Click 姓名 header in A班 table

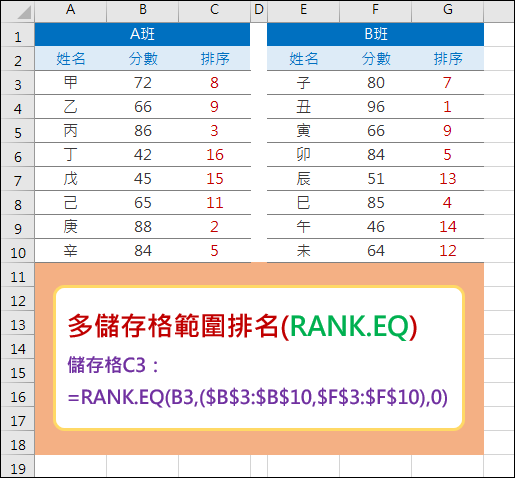tap(71, 59)
